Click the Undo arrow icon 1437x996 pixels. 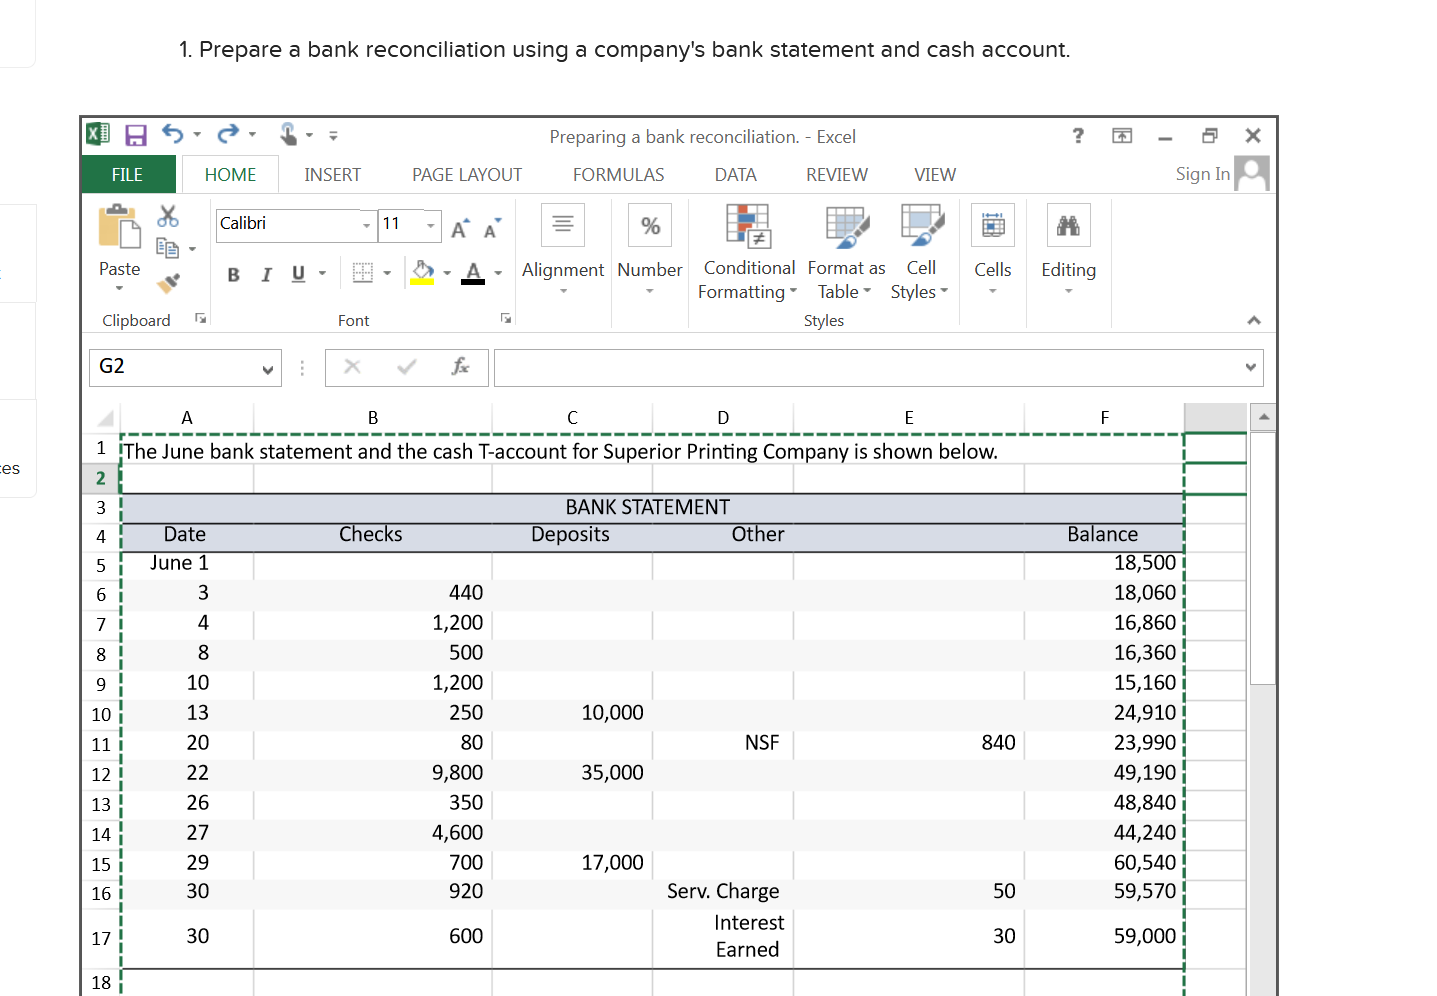pos(173,134)
